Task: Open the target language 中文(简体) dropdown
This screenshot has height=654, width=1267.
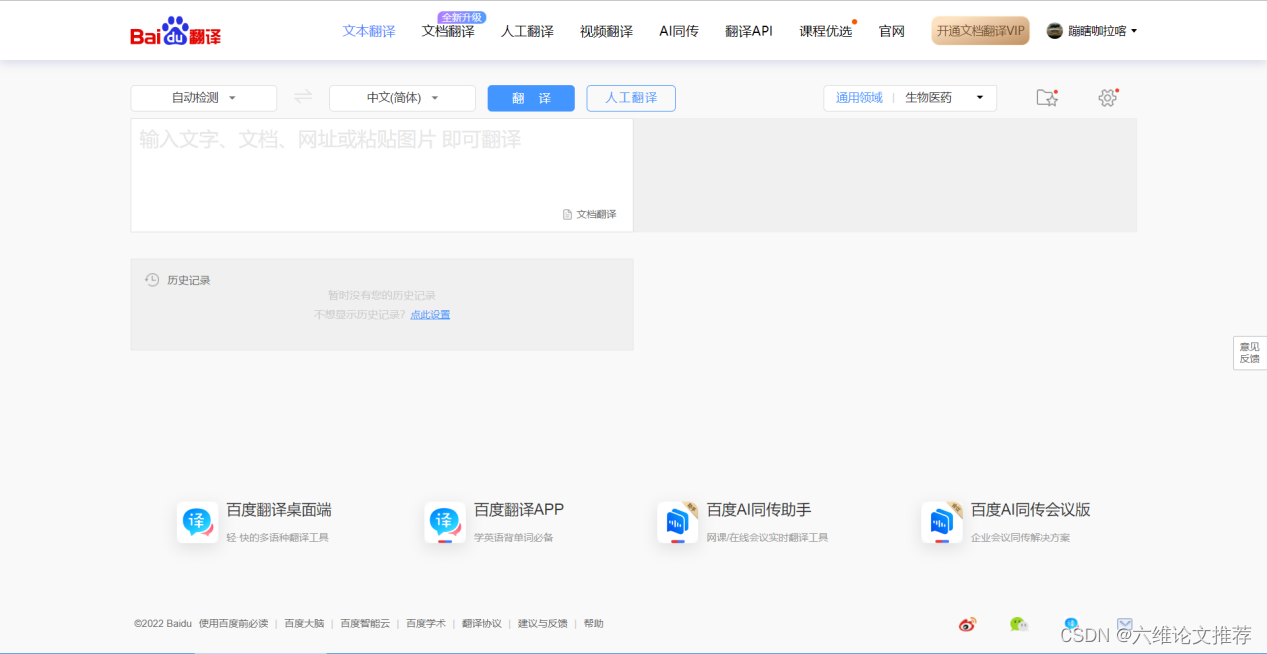Action: point(402,98)
